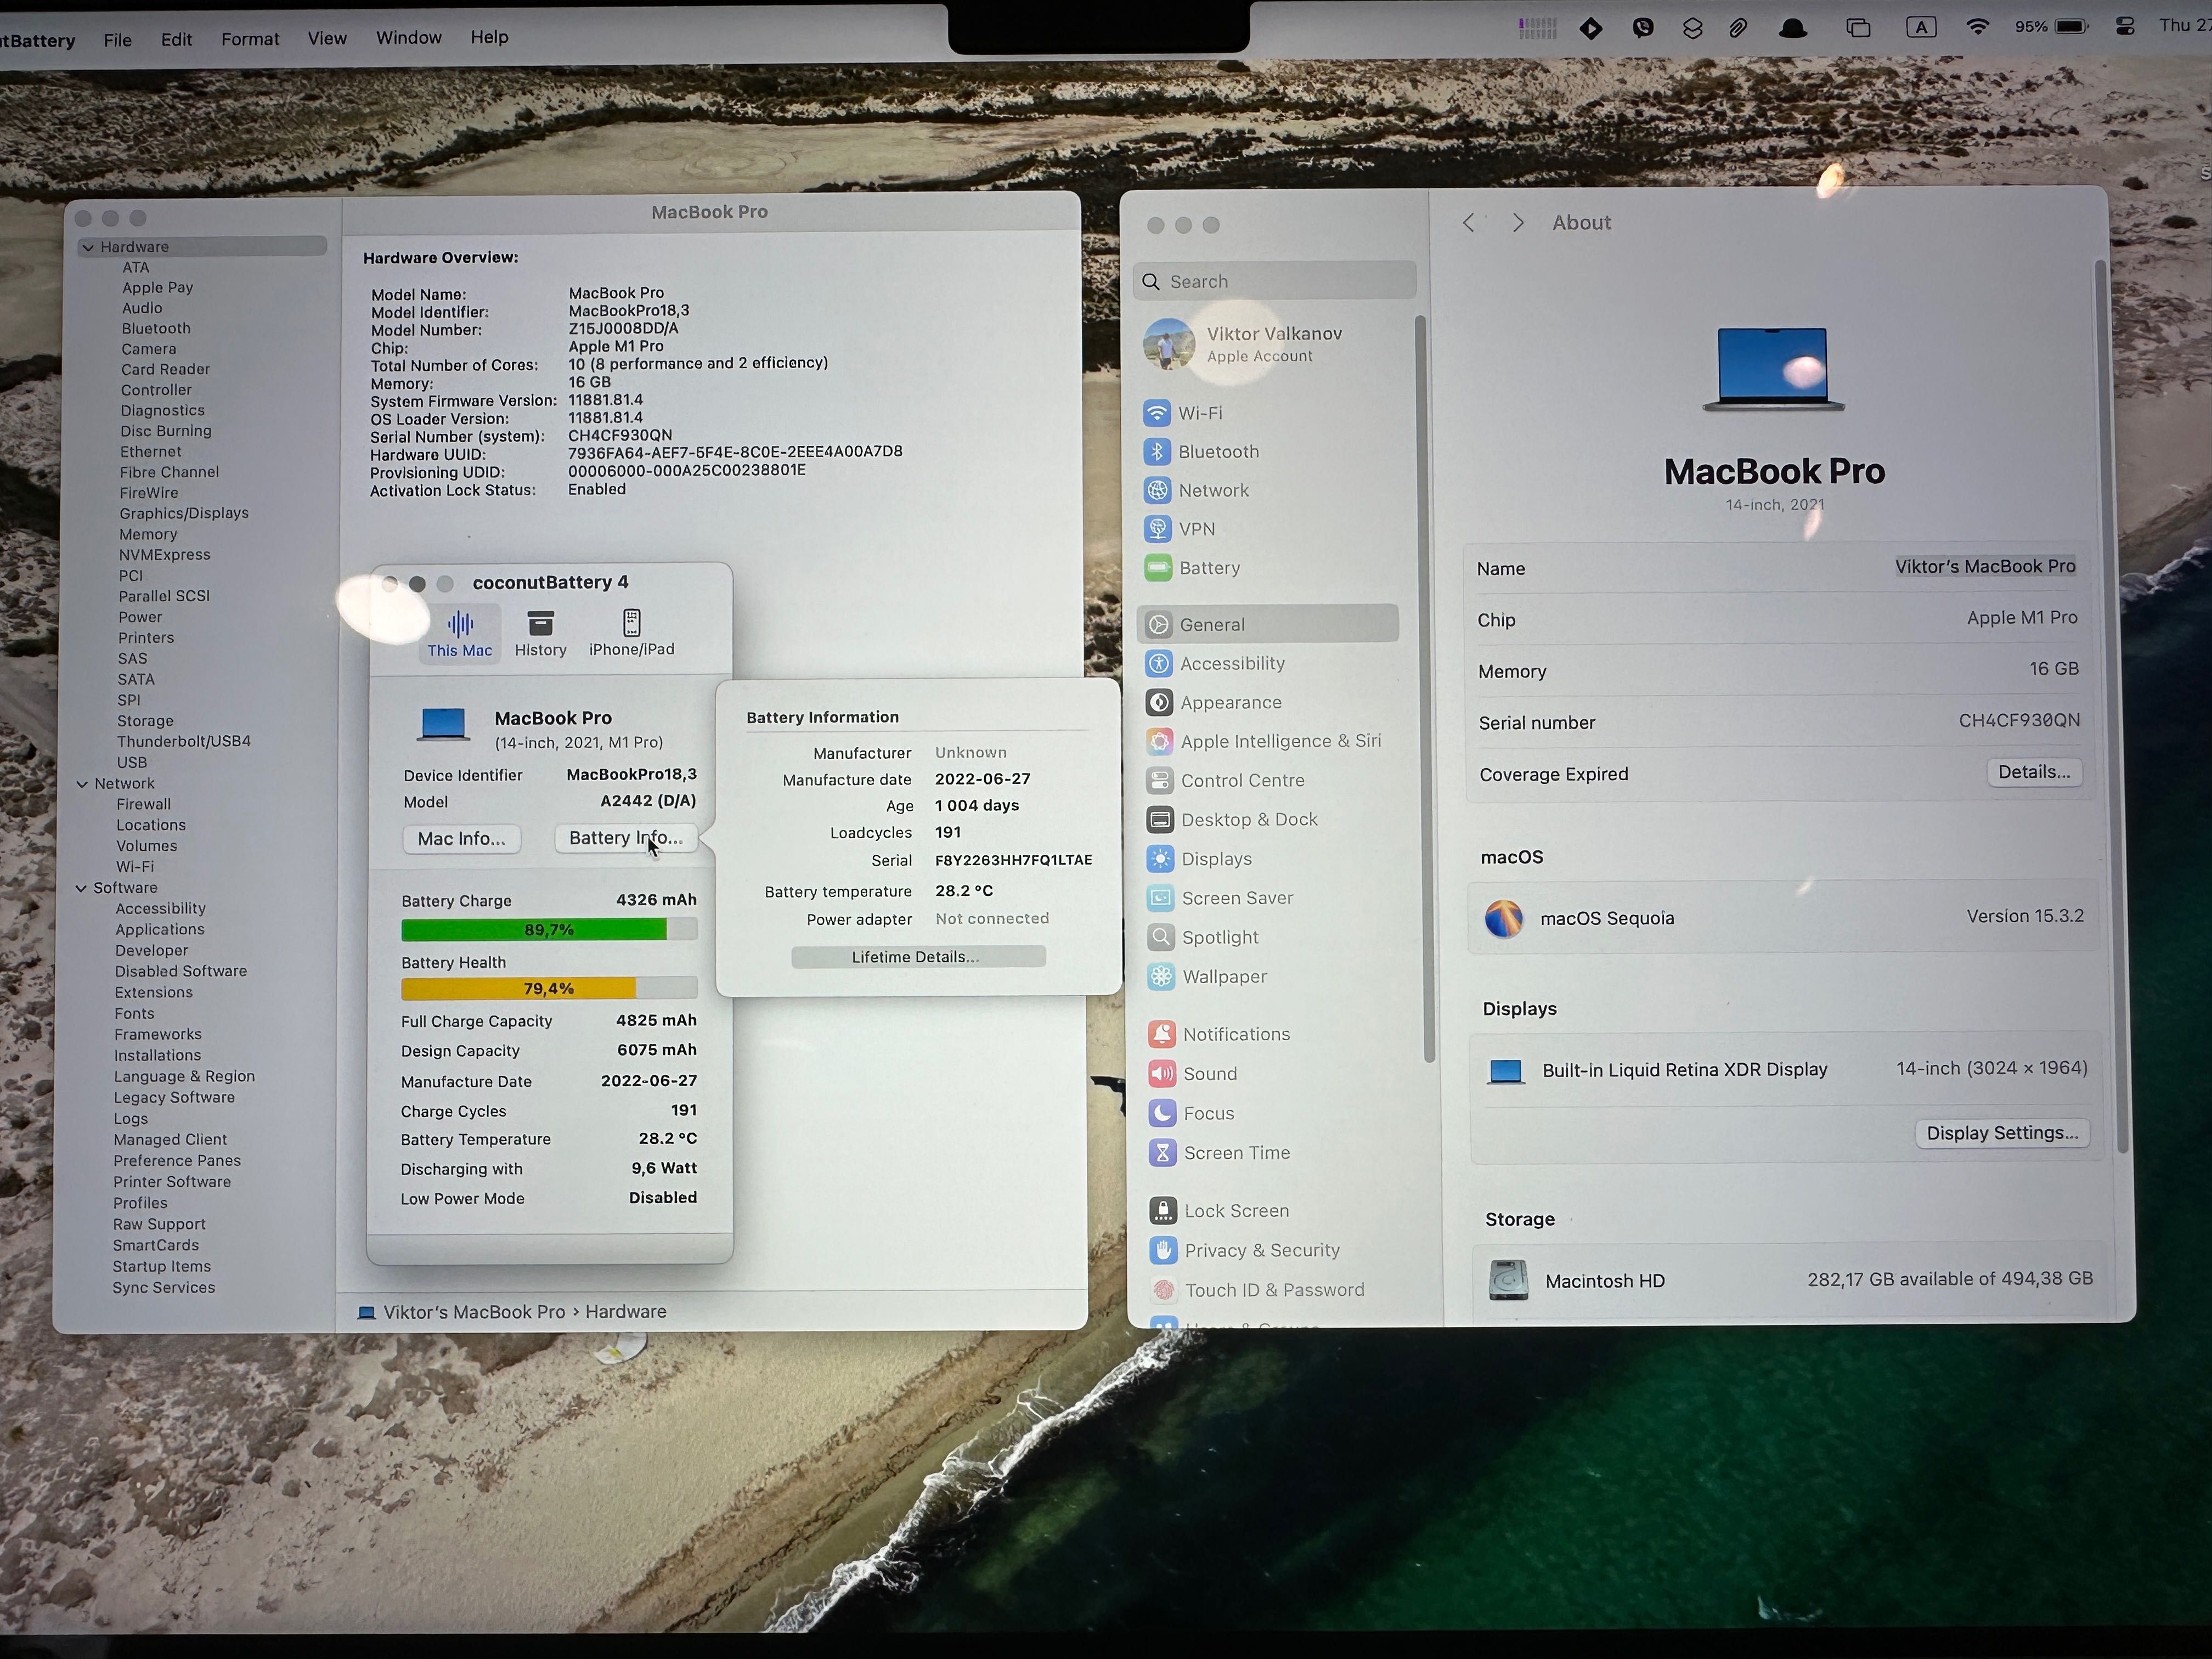Switch to History tab in coconutBattery
Screen dimensions: 2212x1659
[x=540, y=633]
